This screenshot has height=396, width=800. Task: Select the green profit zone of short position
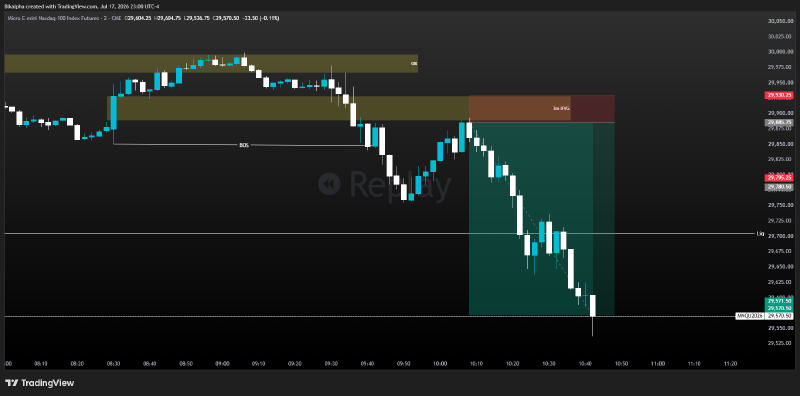[x=541, y=218]
